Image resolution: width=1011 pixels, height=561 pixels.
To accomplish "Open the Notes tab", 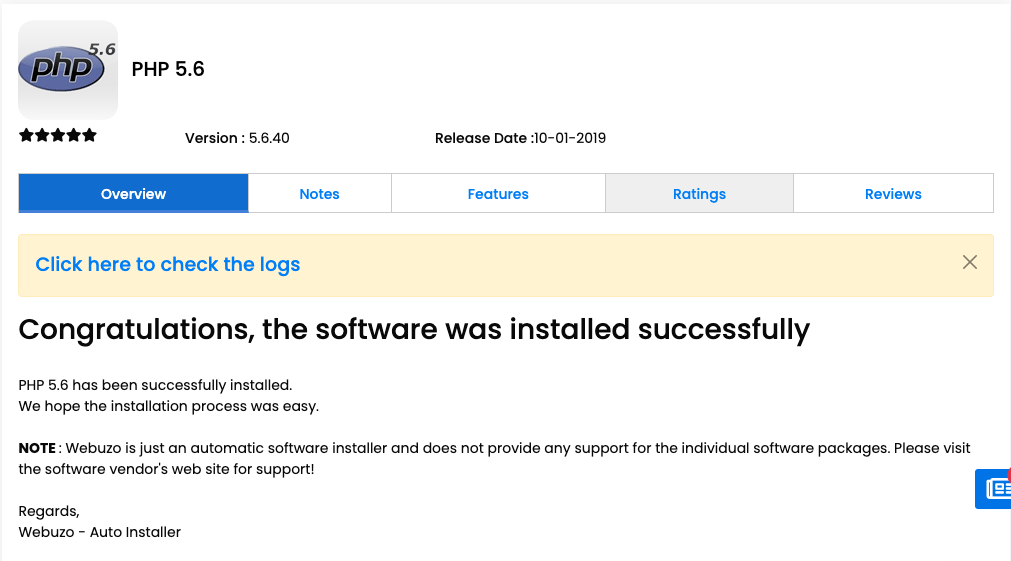I will (319, 194).
